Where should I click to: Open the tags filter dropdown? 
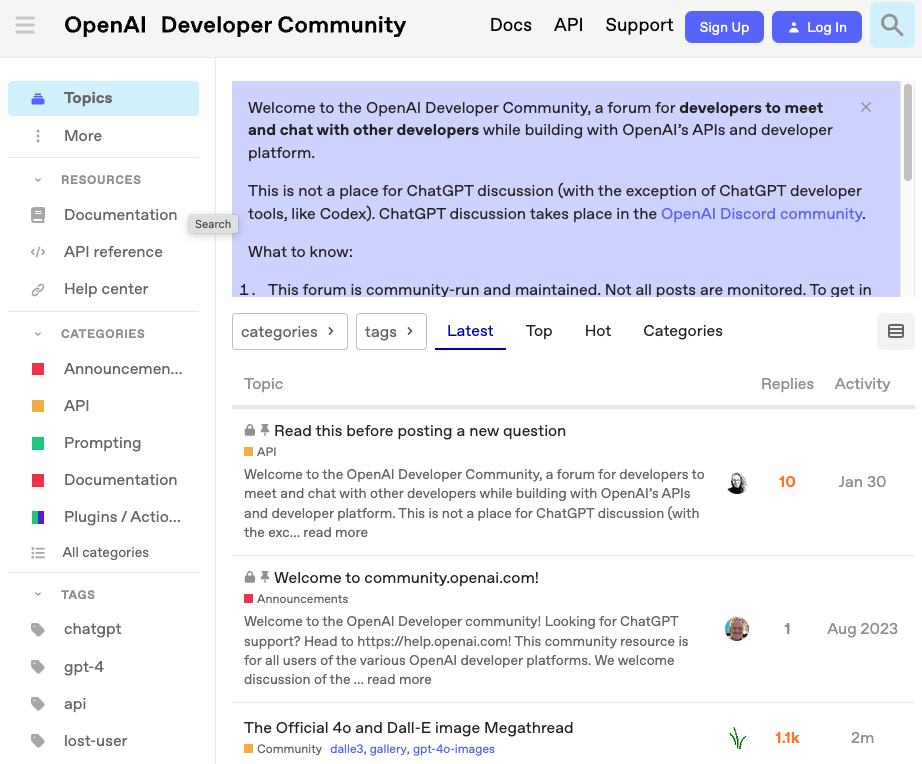pyautogui.click(x=391, y=332)
